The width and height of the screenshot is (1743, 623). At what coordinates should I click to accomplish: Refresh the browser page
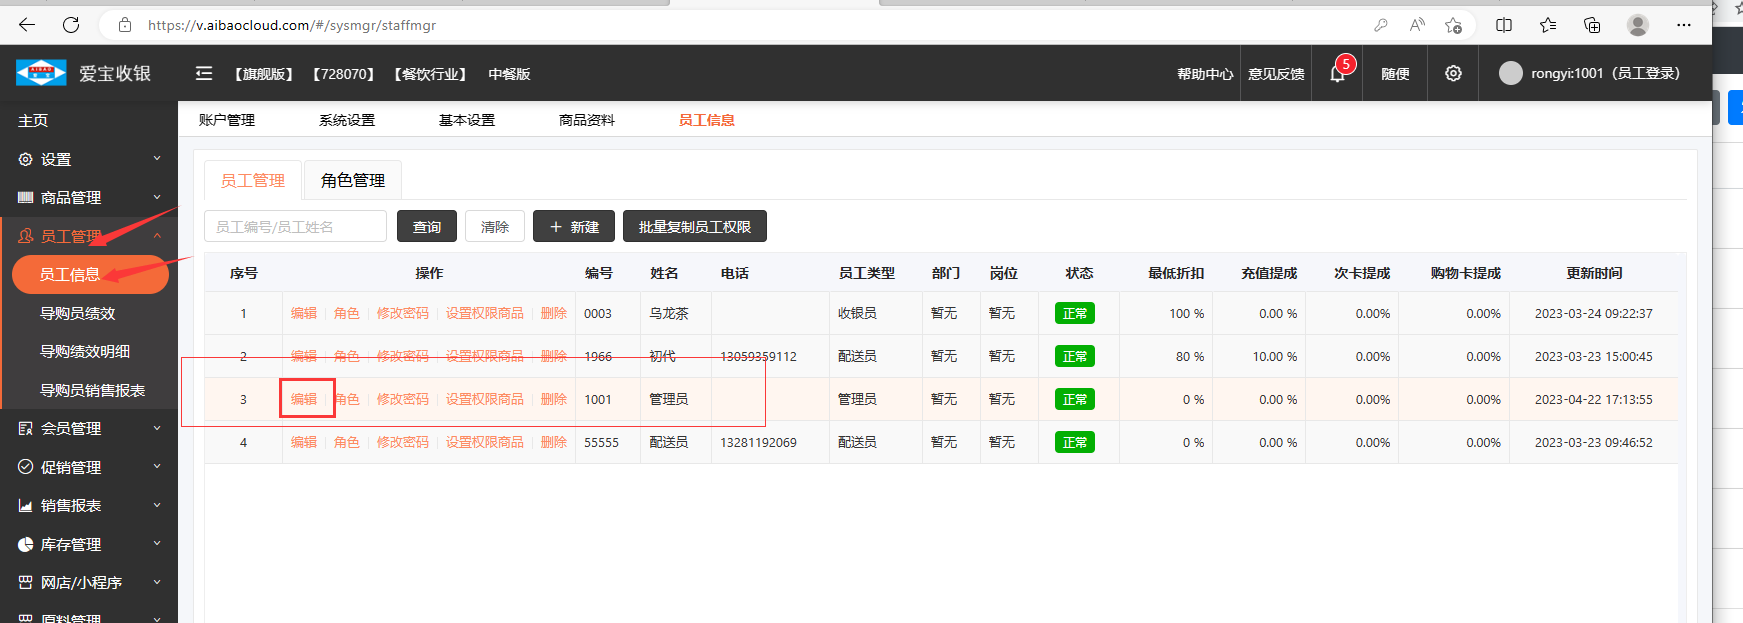point(71,25)
